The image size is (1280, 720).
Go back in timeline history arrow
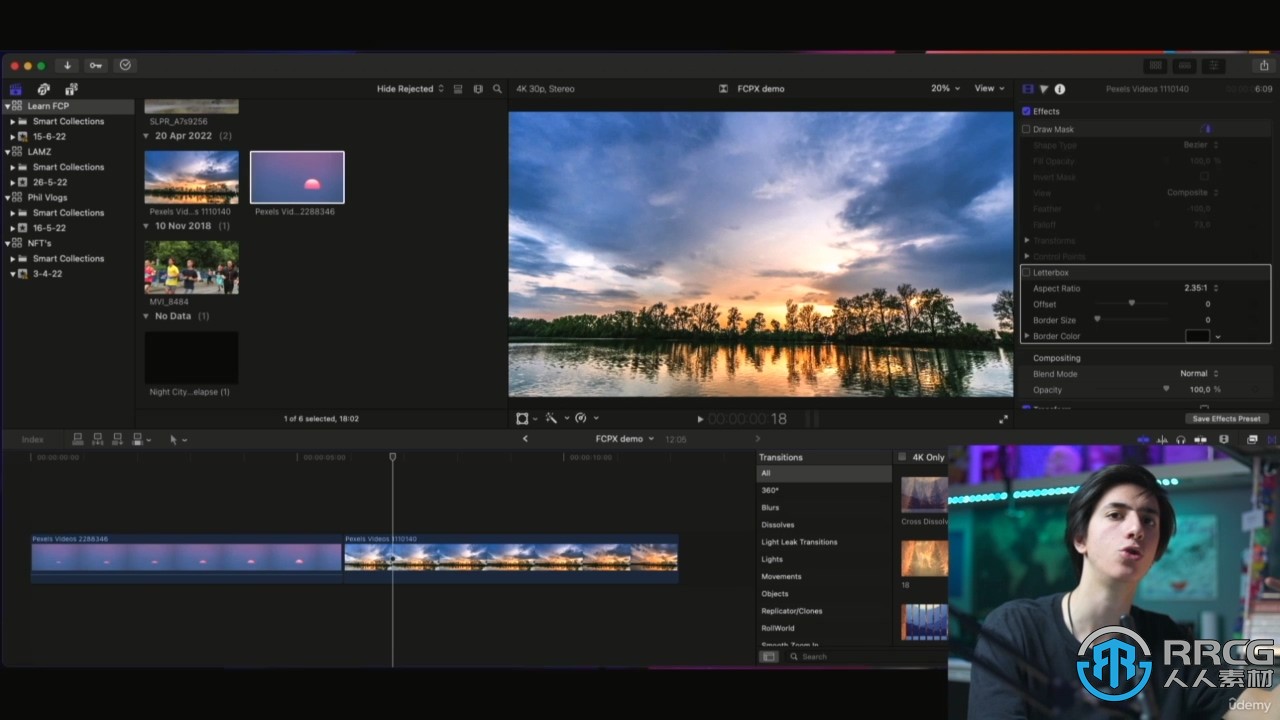pos(525,439)
